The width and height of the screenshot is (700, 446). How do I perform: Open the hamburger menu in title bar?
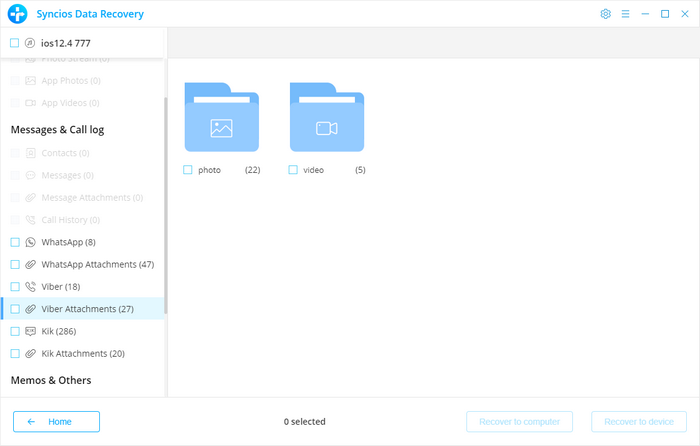(x=625, y=14)
